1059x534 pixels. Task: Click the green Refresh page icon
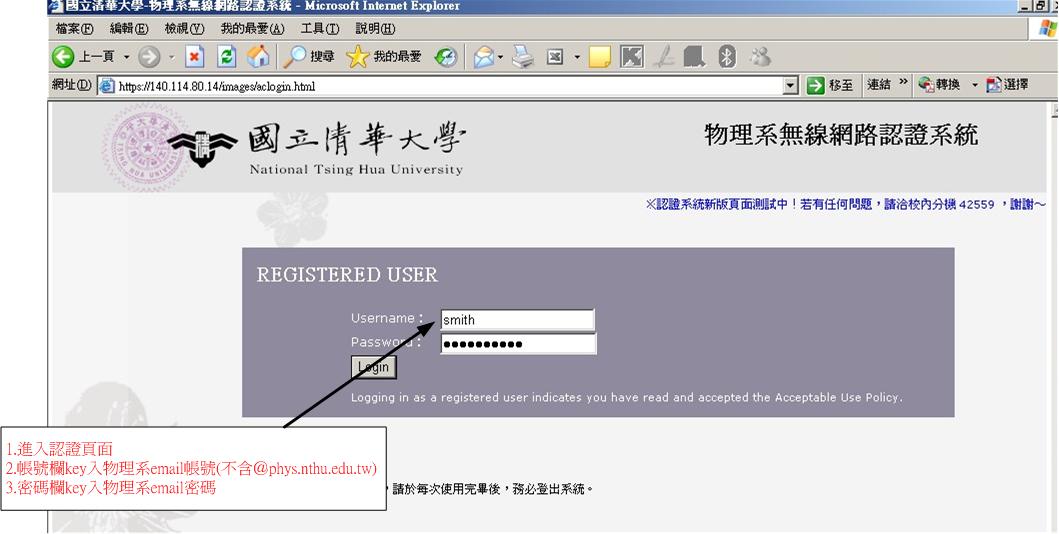(227, 58)
